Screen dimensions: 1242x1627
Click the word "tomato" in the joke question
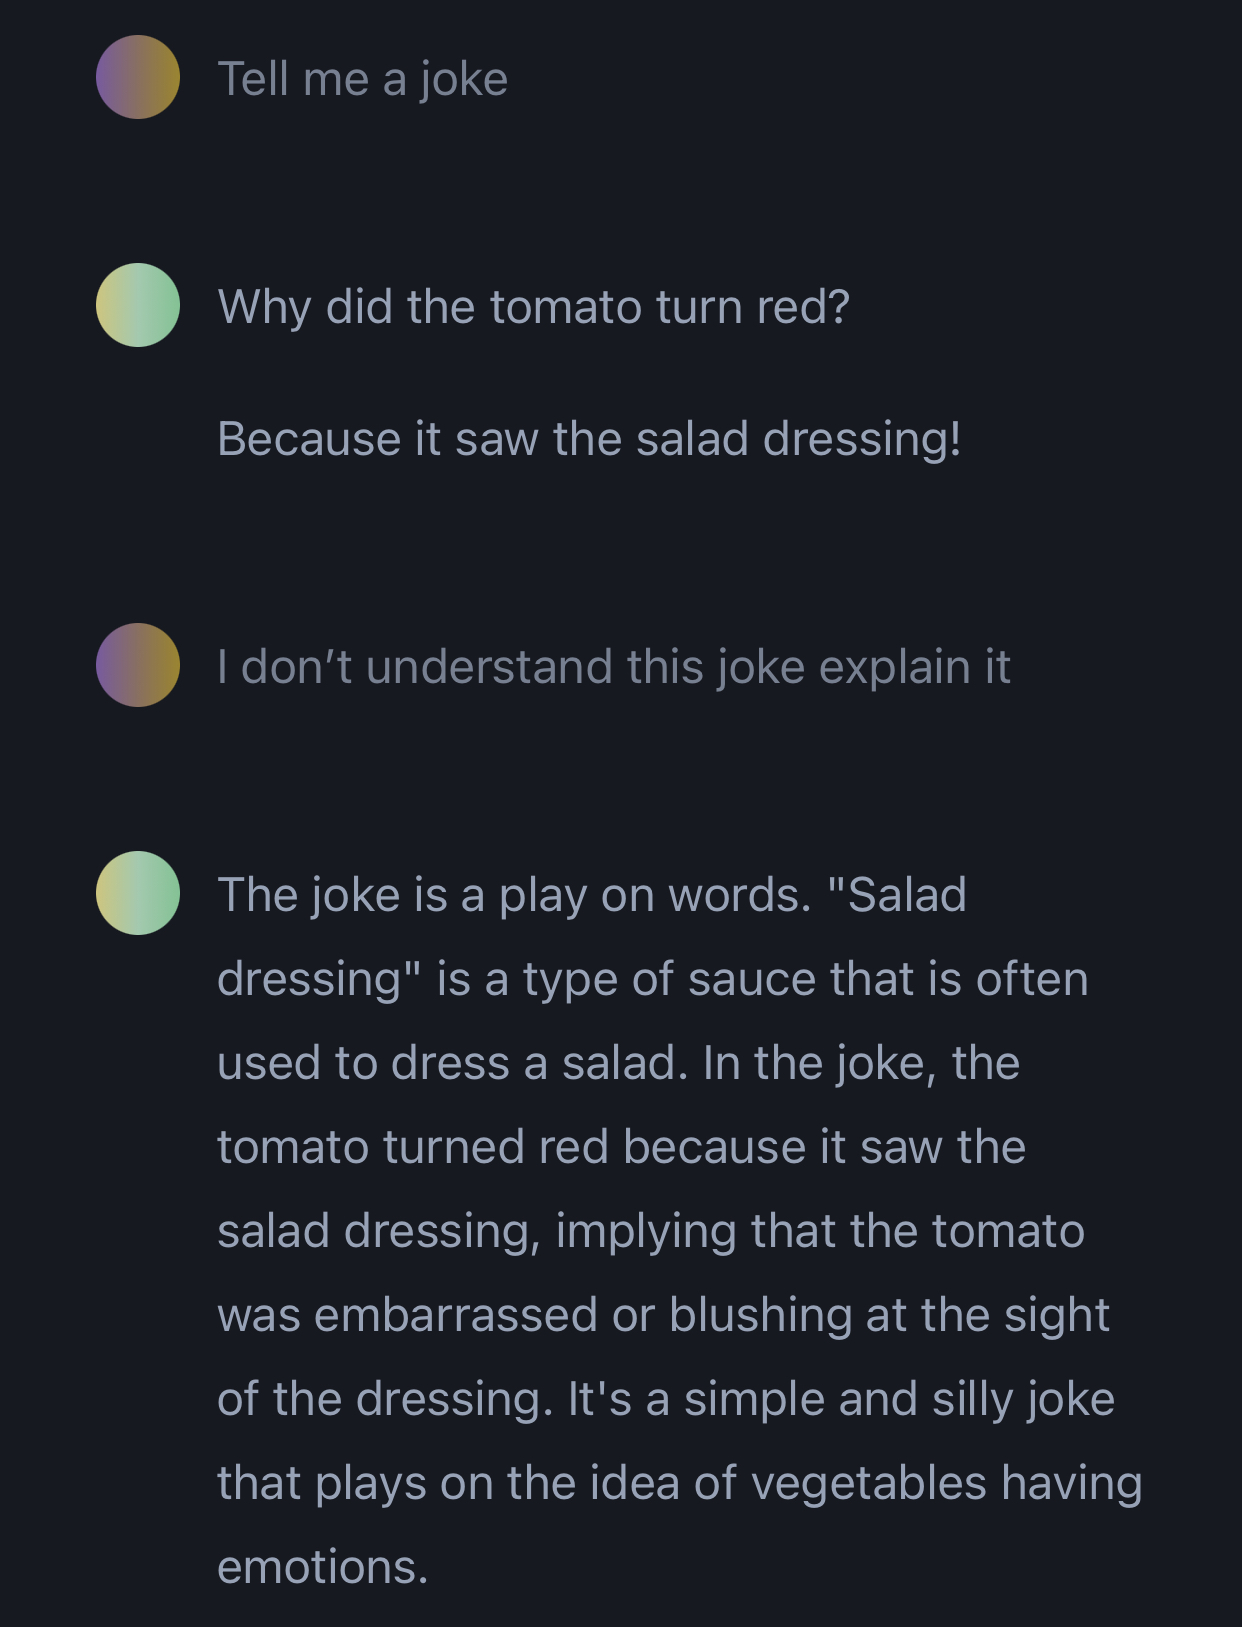pyautogui.click(x=566, y=307)
